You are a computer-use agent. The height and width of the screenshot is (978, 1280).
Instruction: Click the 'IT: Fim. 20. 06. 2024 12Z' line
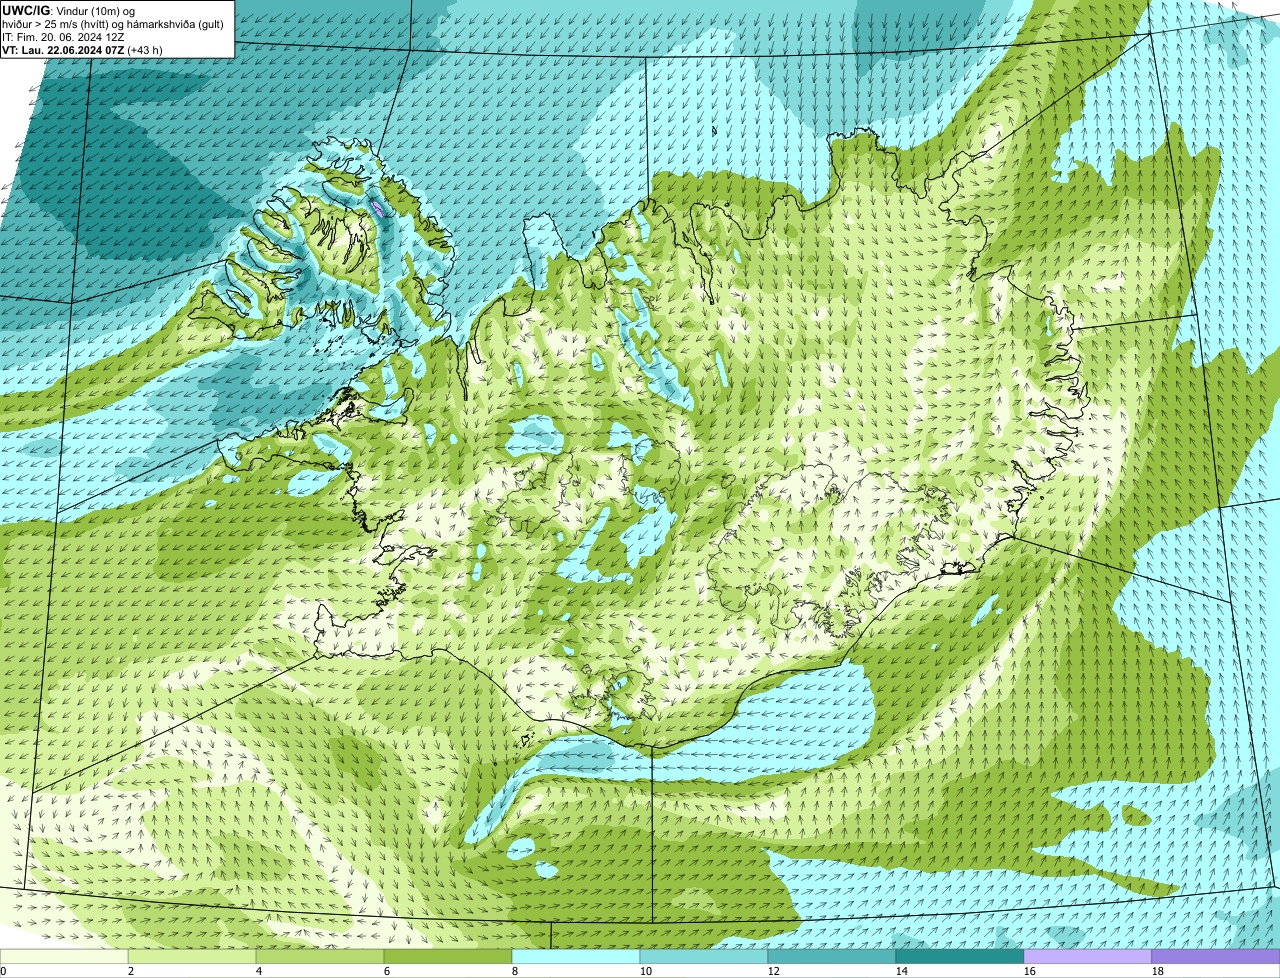[63, 36]
